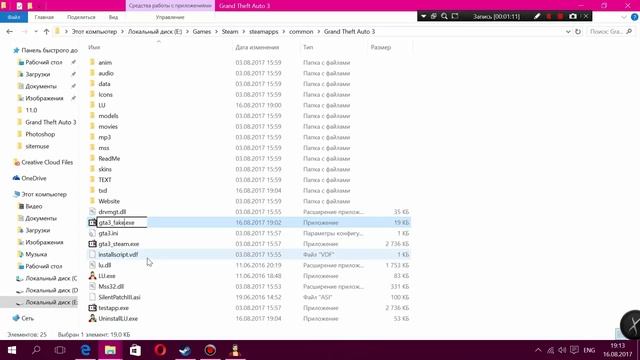Screen dimensions: 640x360
Task: Open the Файл ribbon tab
Action: pos(14,17)
